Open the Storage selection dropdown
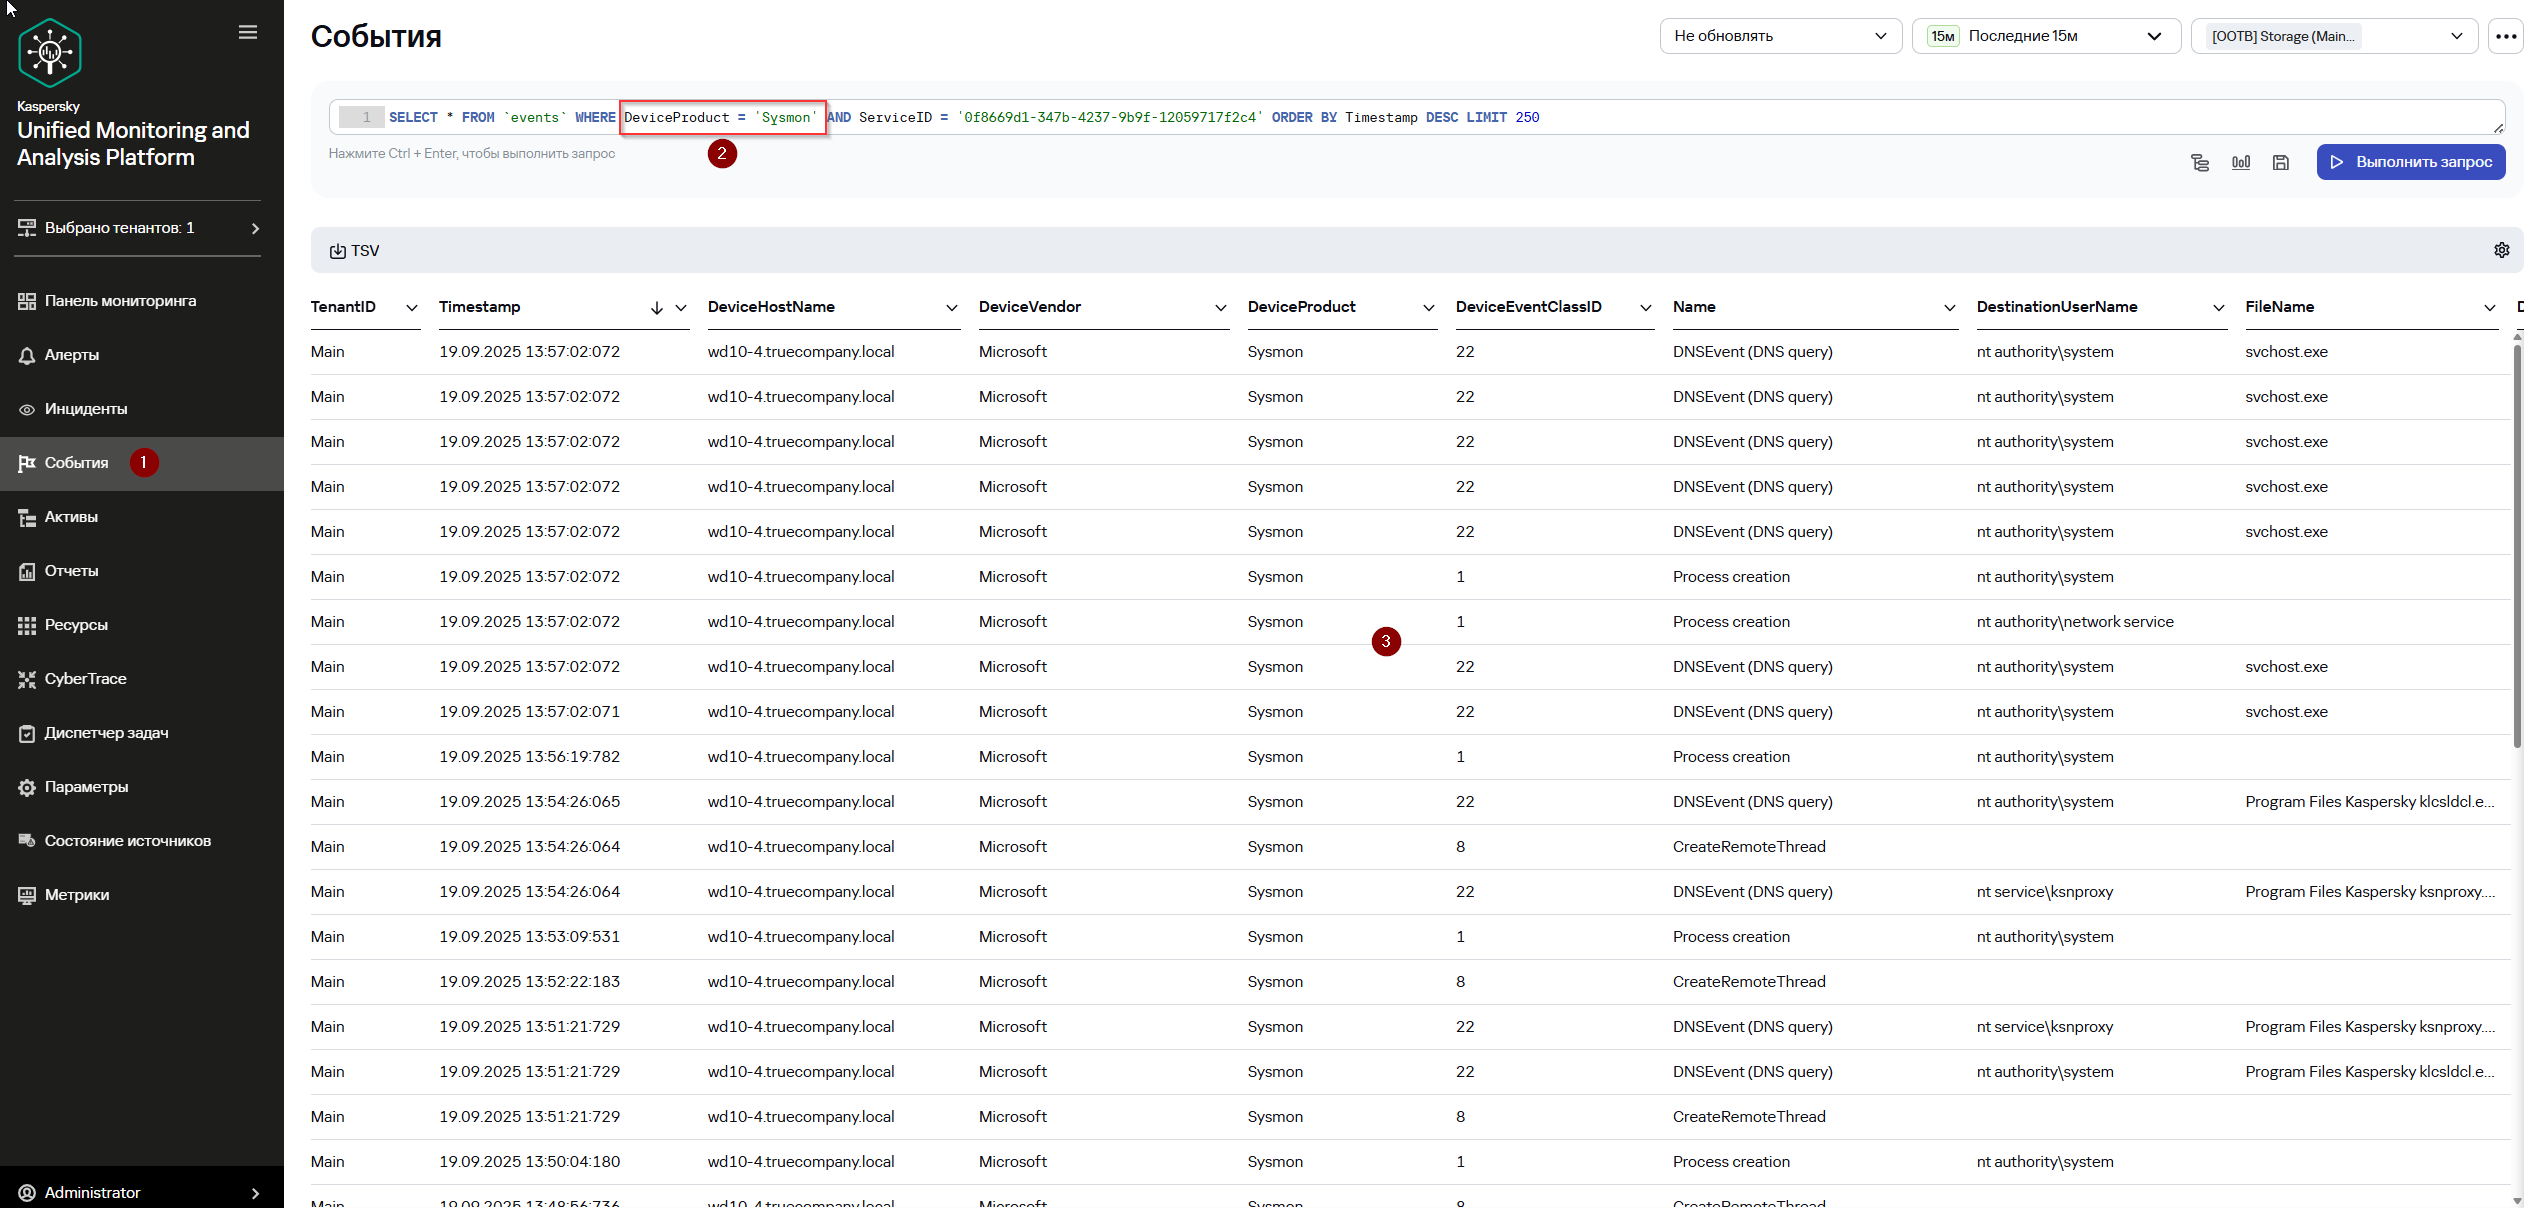 (2333, 36)
